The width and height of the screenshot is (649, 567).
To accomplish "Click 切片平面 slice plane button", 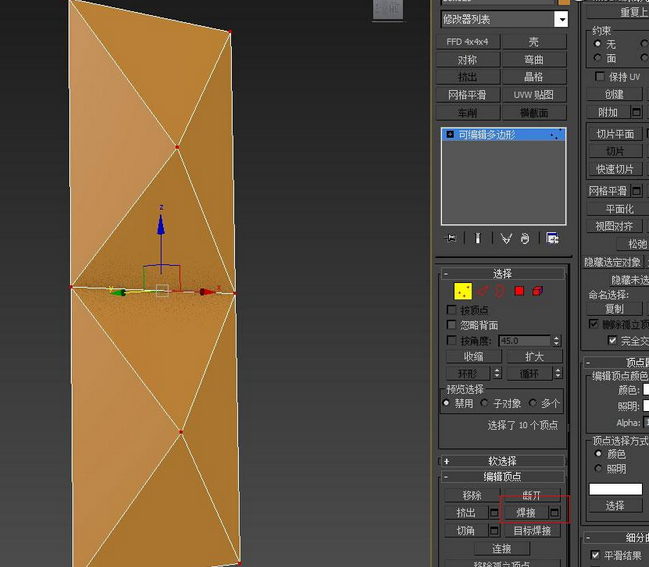I will pos(615,134).
